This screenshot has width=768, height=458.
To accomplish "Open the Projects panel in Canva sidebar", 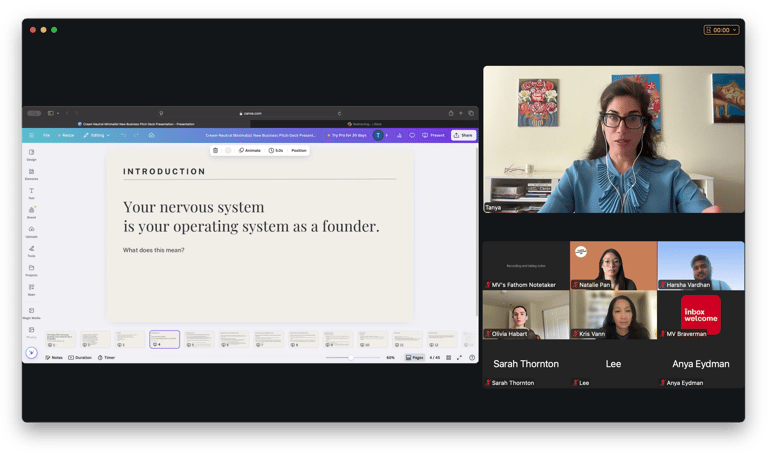I will pyautogui.click(x=31, y=270).
